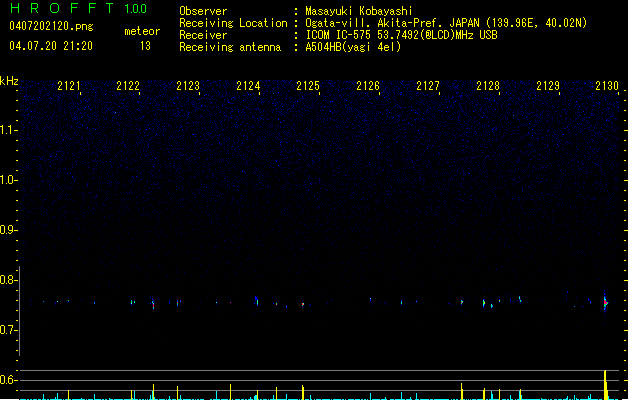Click the 2125 time marker
The image size is (629, 400).
(308, 86)
